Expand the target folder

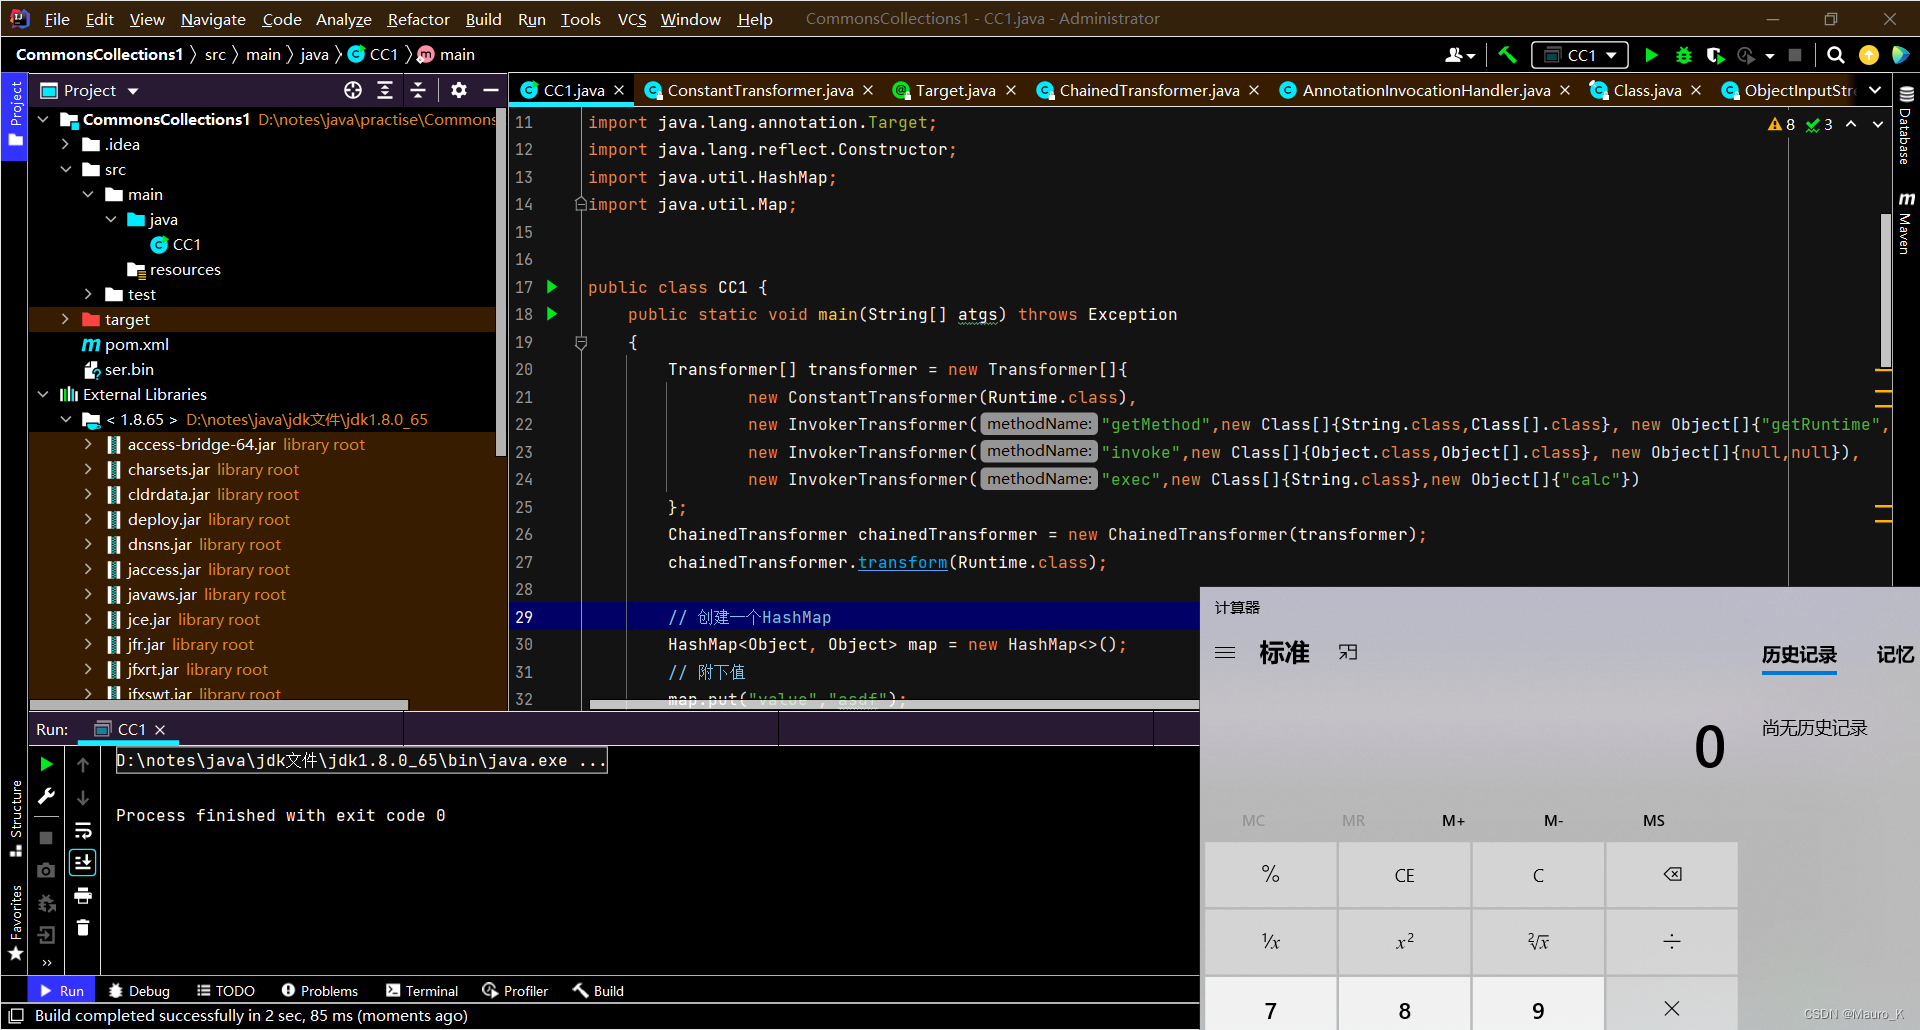coord(65,320)
